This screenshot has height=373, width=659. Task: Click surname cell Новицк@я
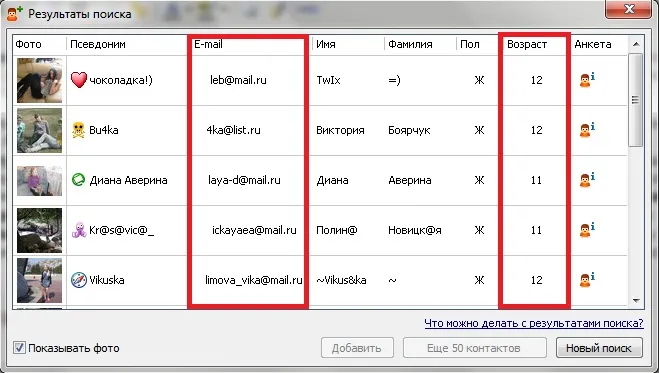[x=415, y=230]
